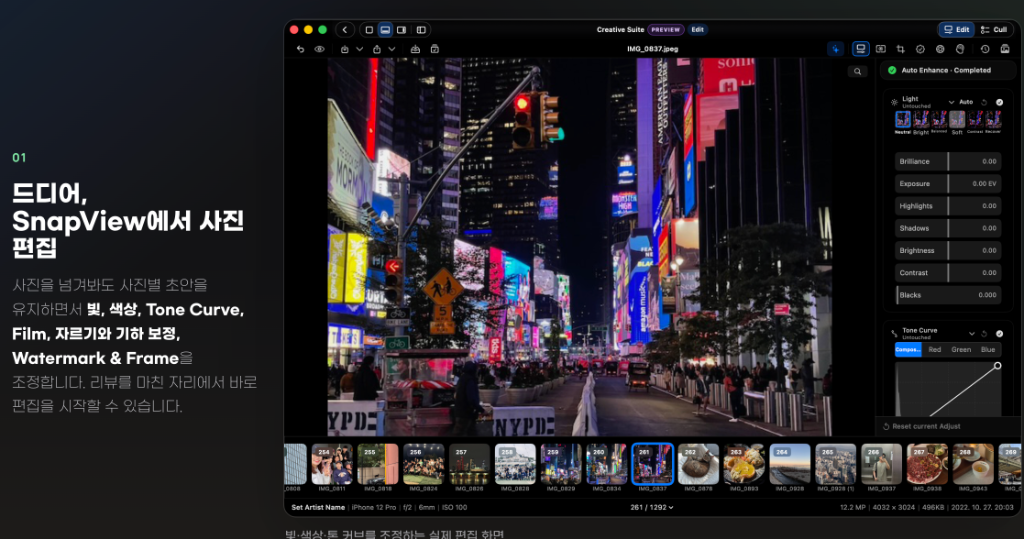Image resolution: width=1024 pixels, height=539 pixels.
Task: Open the edit history clock icon
Action: [985, 49]
